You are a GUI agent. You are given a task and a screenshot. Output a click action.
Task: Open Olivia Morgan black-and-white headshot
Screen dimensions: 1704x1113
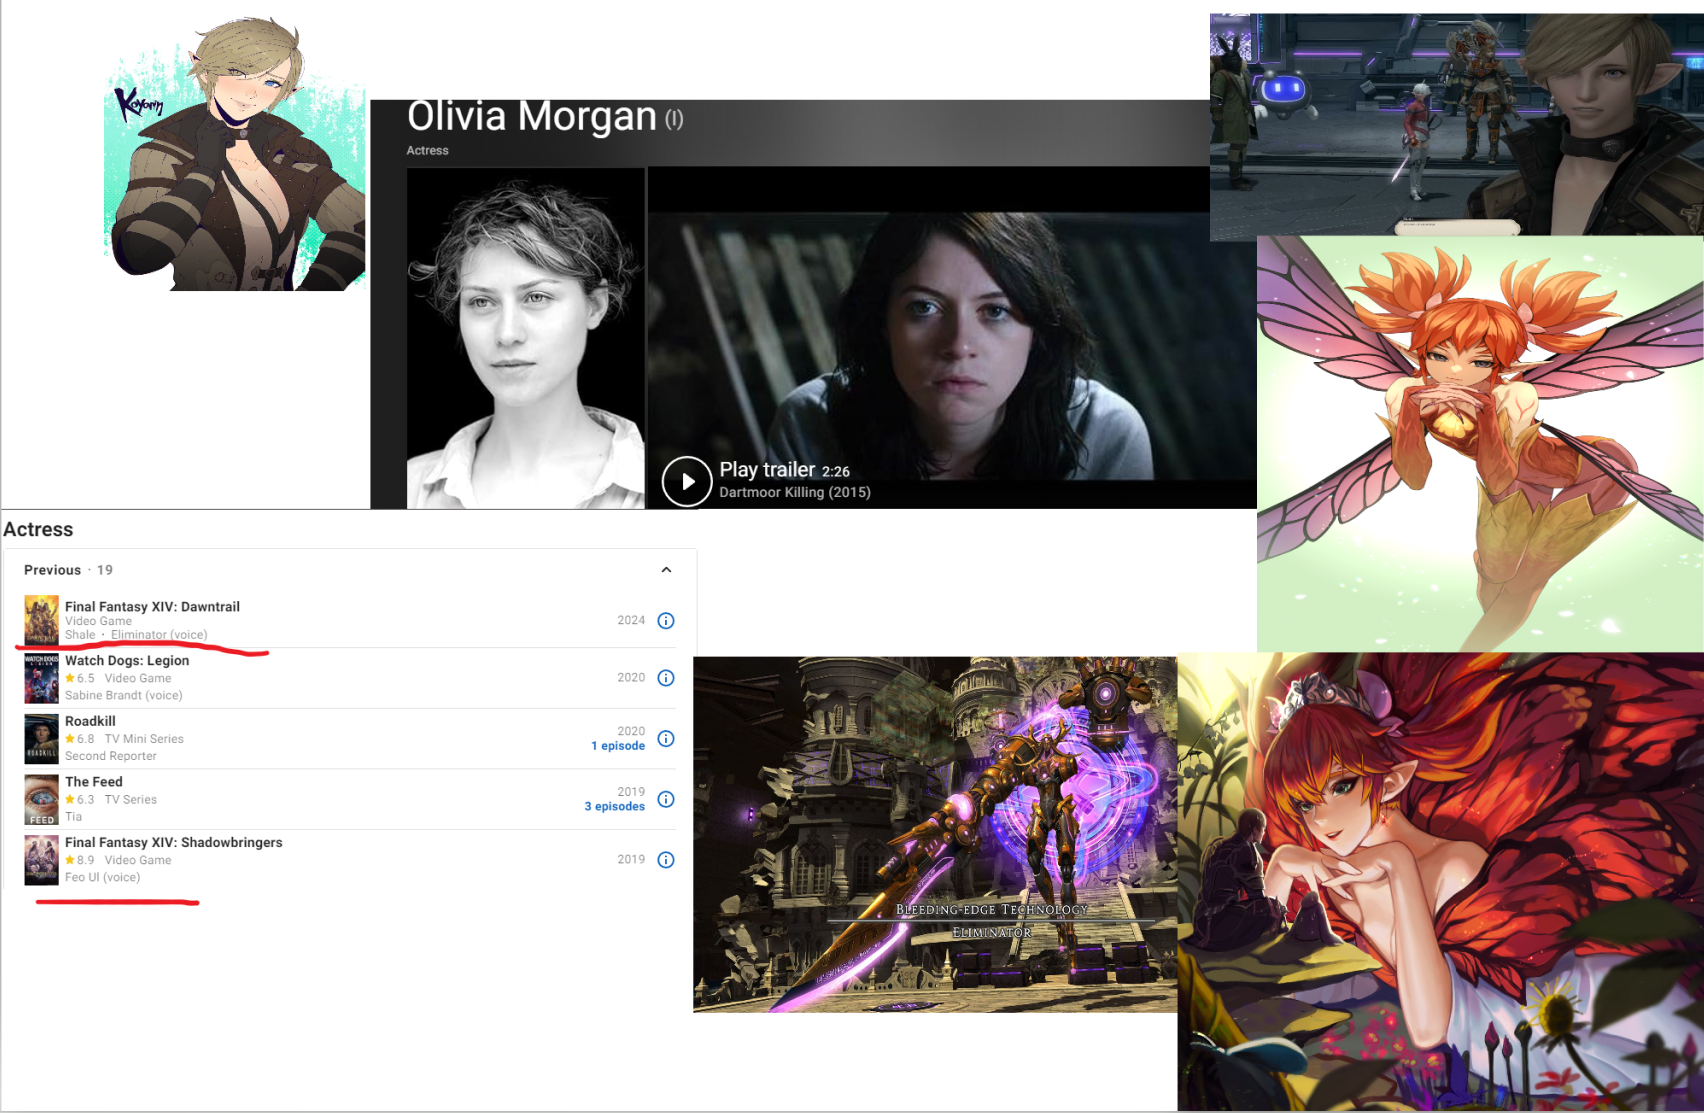525,338
